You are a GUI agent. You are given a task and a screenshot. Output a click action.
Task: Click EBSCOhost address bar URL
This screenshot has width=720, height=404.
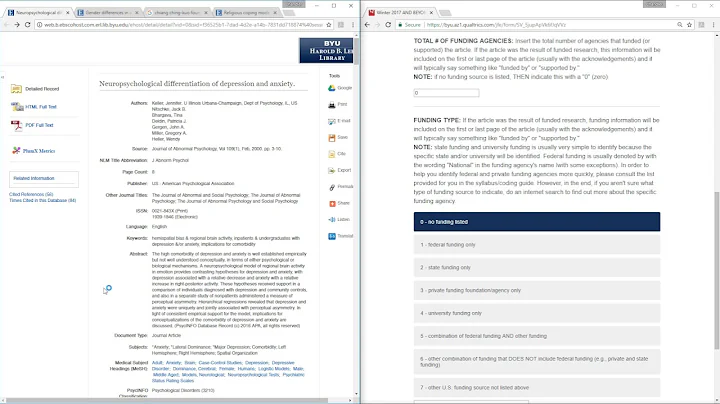(183, 25)
